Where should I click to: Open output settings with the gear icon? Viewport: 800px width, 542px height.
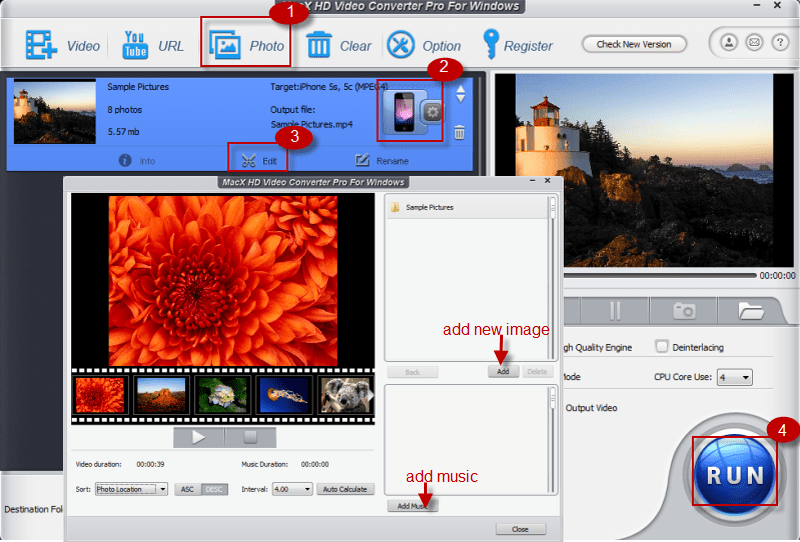(x=432, y=112)
